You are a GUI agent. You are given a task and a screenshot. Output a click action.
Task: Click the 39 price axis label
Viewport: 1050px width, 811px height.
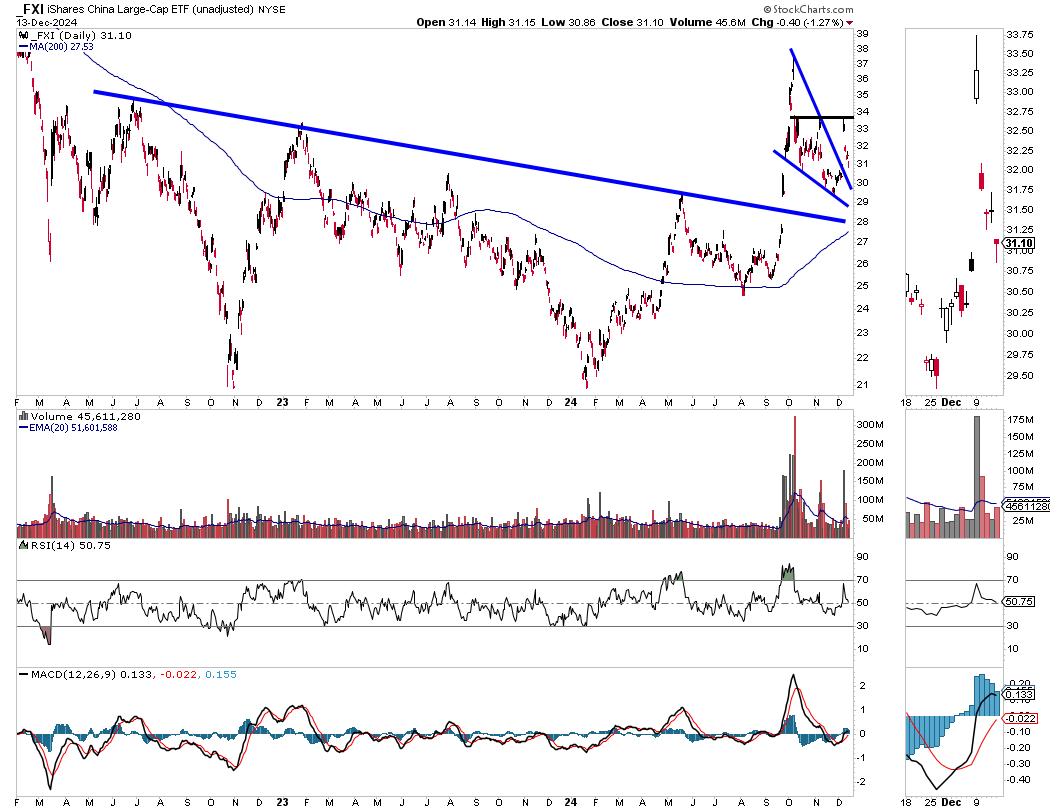pyautogui.click(x=862, y=33)
